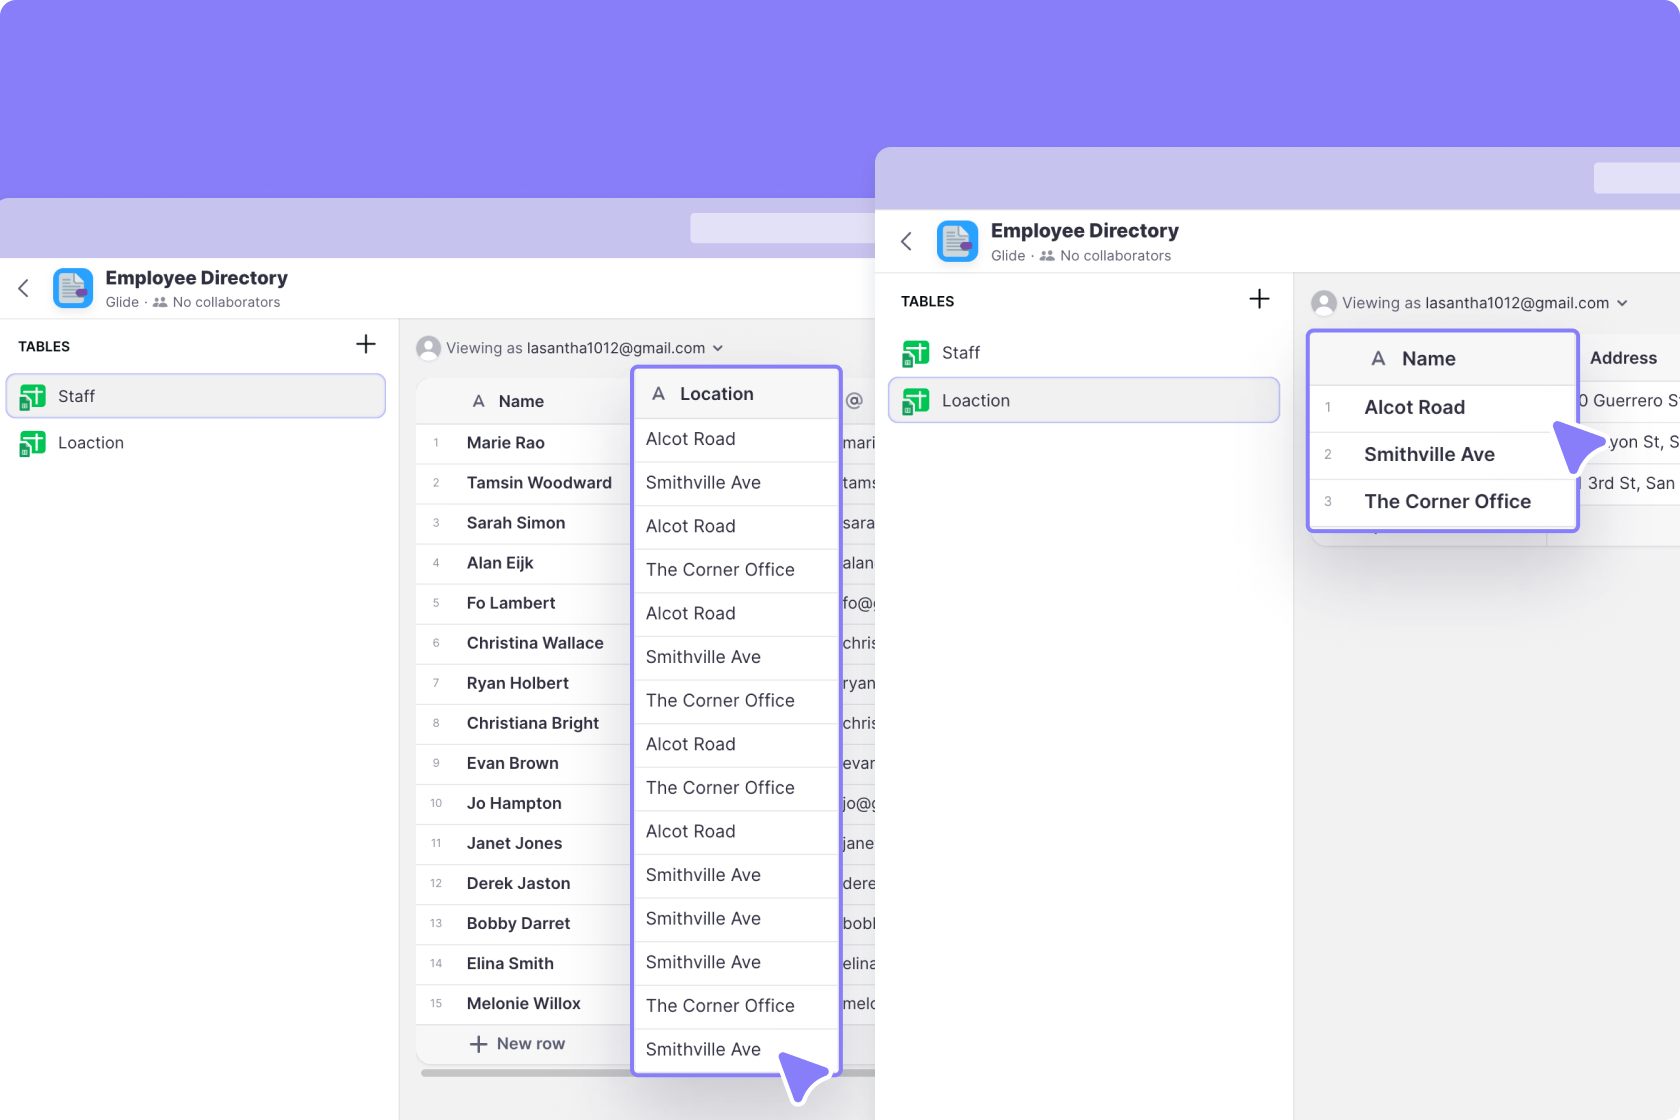
Task: Open the Viewing as dropdown in left window
Action: (x=570, y=348)
